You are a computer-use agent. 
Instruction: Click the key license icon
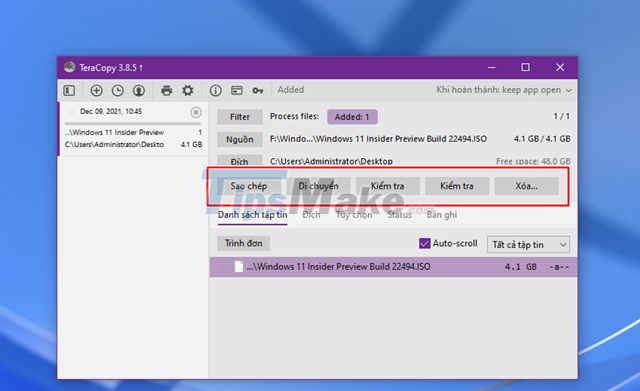[258, 91]
